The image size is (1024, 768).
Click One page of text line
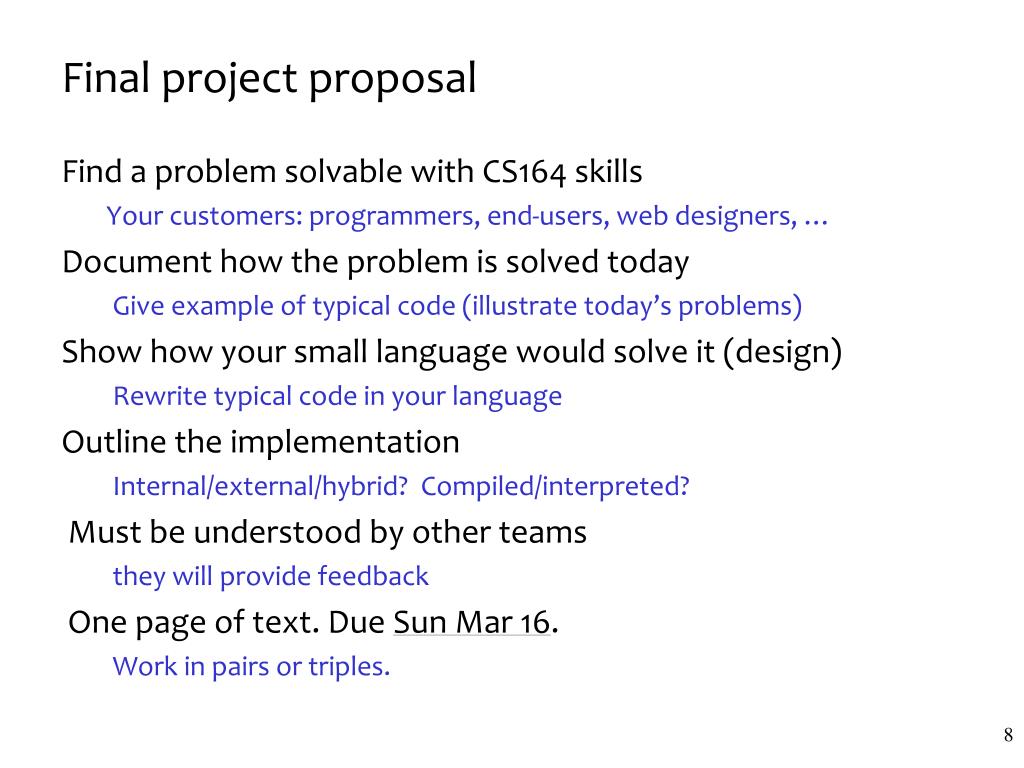click(x=313, y=622)
